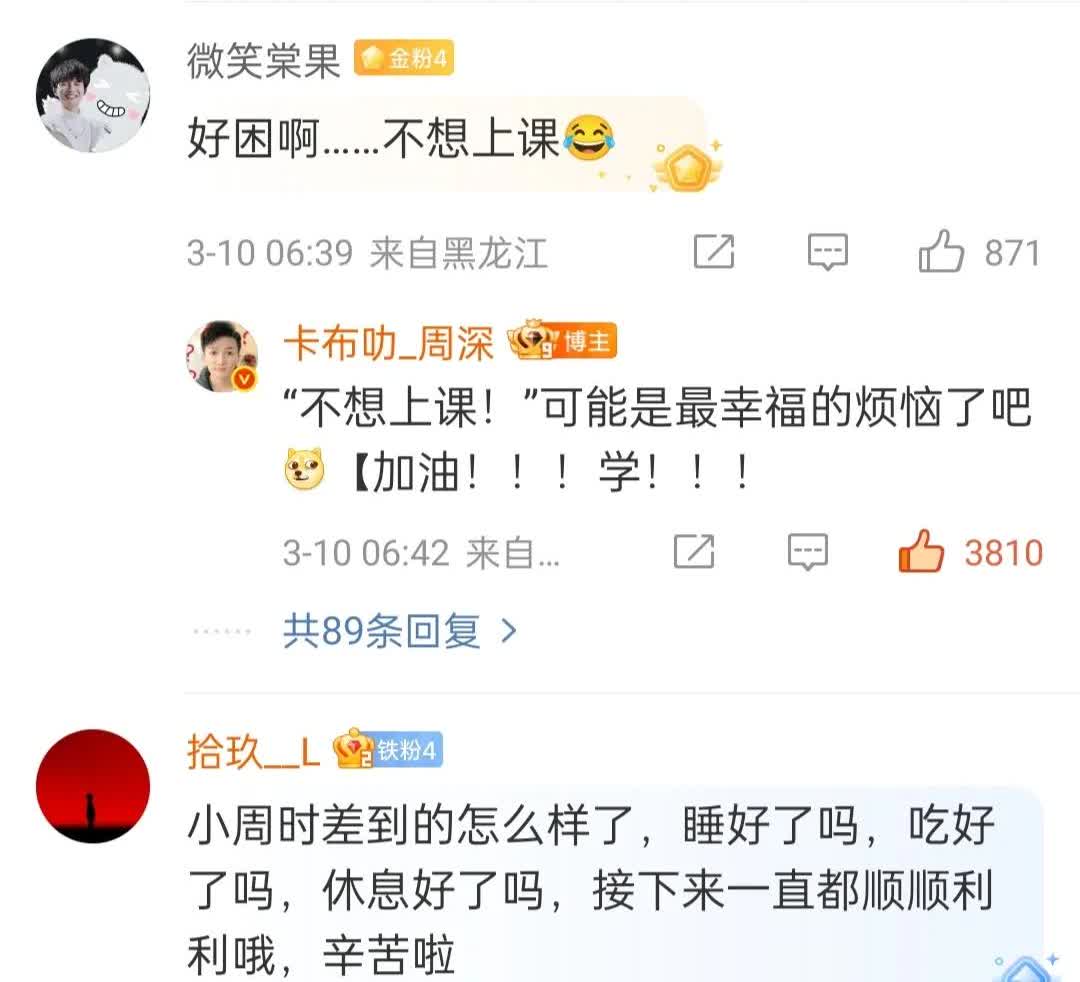Tap chevron arrow beside 共89条回复
The image size is (1080, 982).
tap(509, 630)
